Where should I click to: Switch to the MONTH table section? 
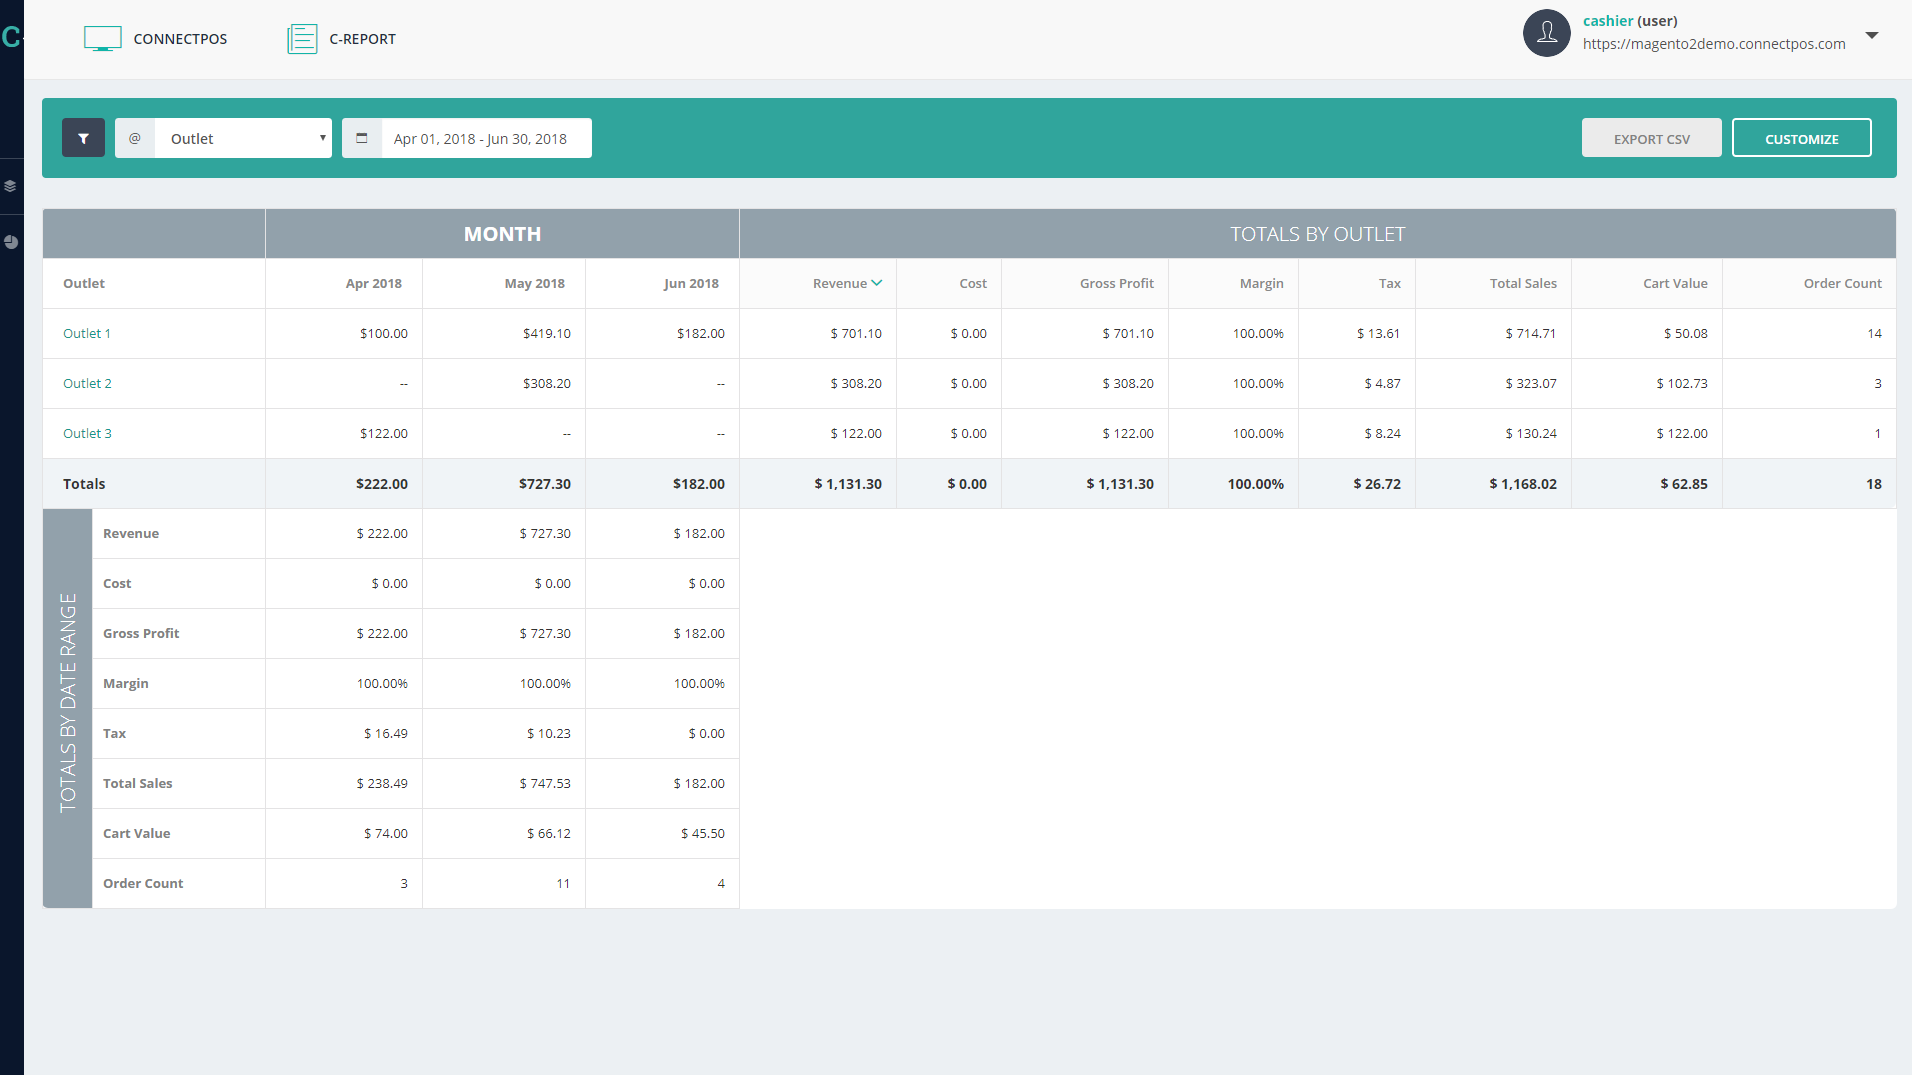502,233
